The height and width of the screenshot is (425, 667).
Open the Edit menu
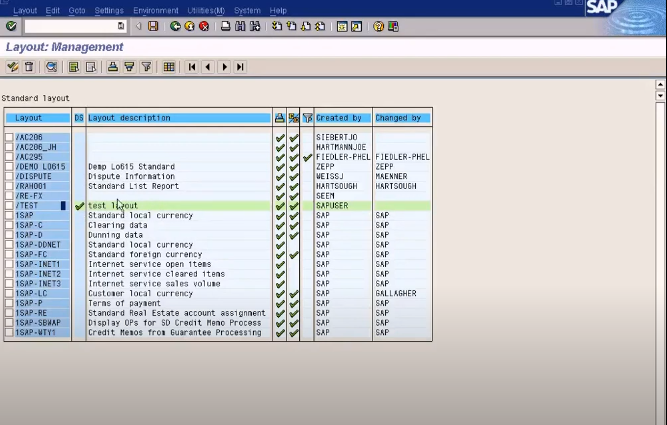(53, 11)
